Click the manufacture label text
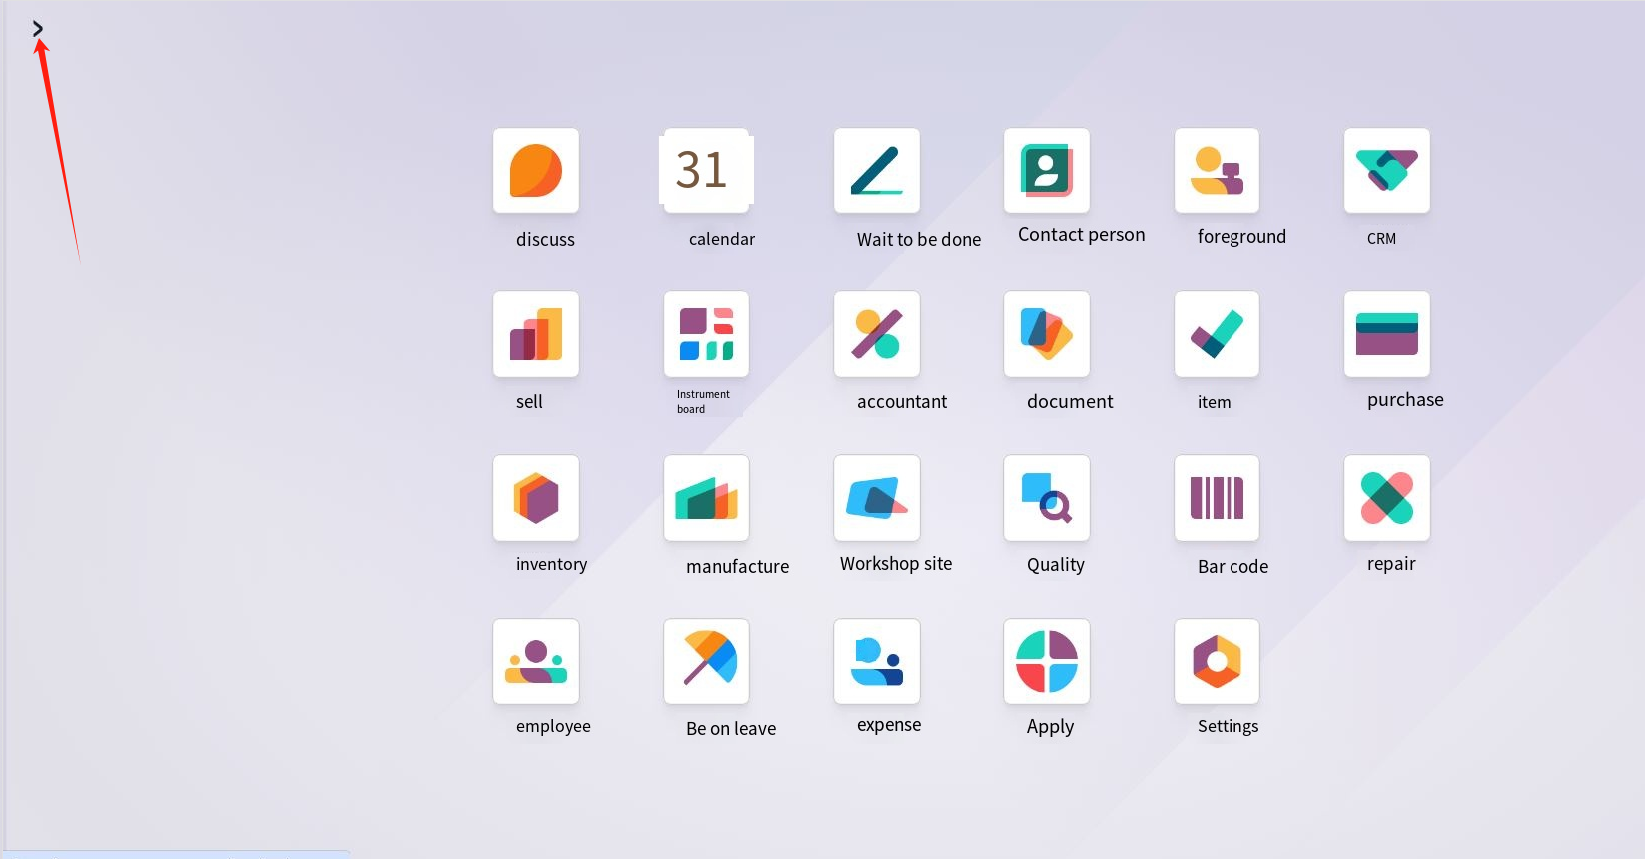Image resolution: width=1645 pixels, height=859 pixels. coord(738,566)
